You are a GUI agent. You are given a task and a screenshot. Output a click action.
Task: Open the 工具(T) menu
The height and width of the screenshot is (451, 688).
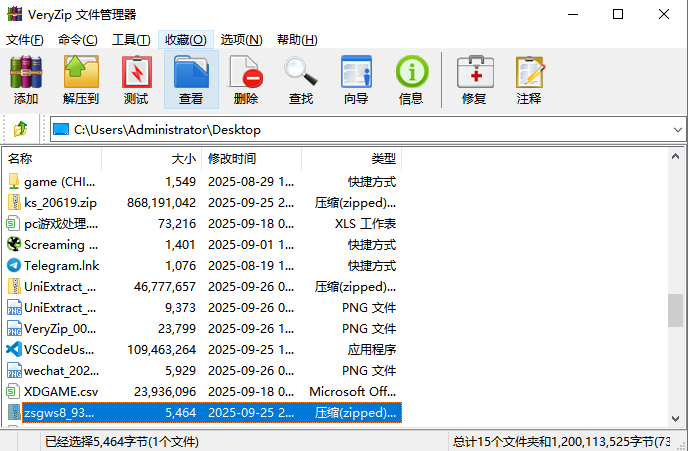[x=131, y=40]
